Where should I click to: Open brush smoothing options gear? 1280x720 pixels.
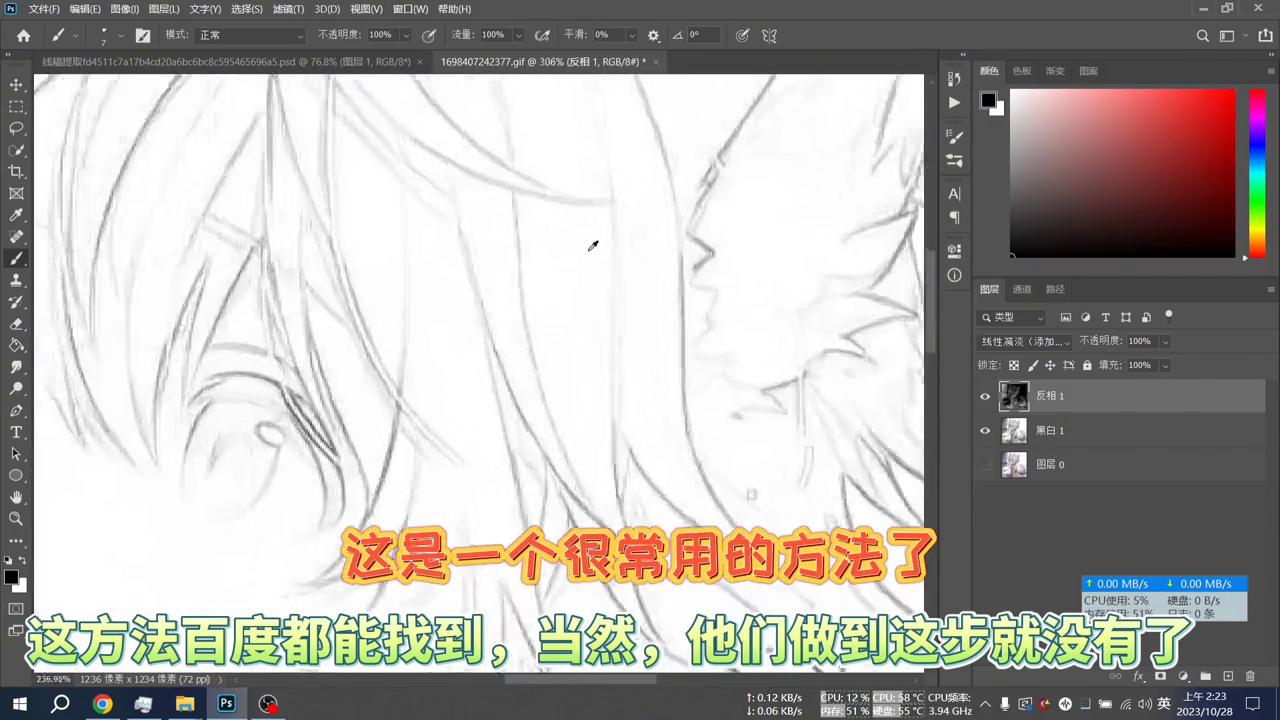click(x=654, y=35)
